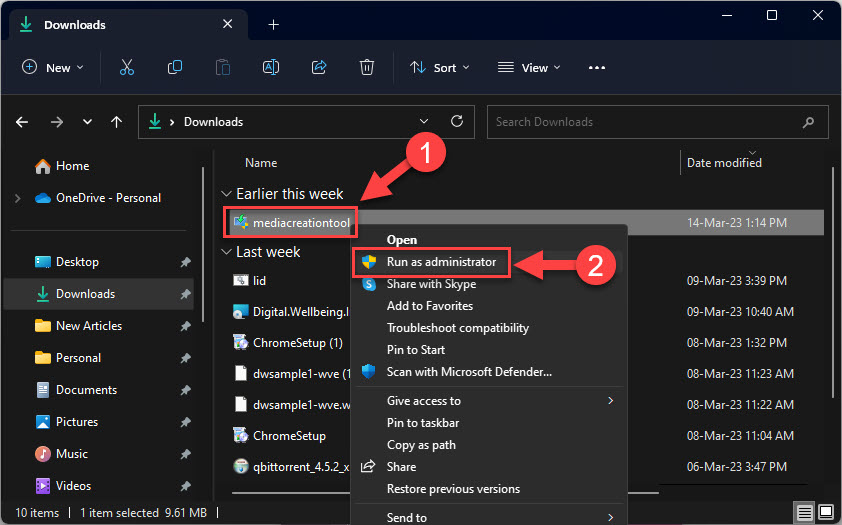842x525 pixels.
Task: Go up one folder level arrow
Action: tap(116, 122)
